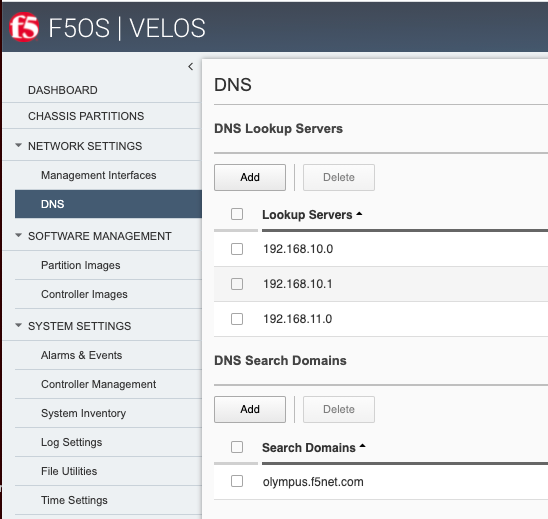Go to CHASSIS PARTITIONS
The image size is (548, 519).
coord(86,116)
